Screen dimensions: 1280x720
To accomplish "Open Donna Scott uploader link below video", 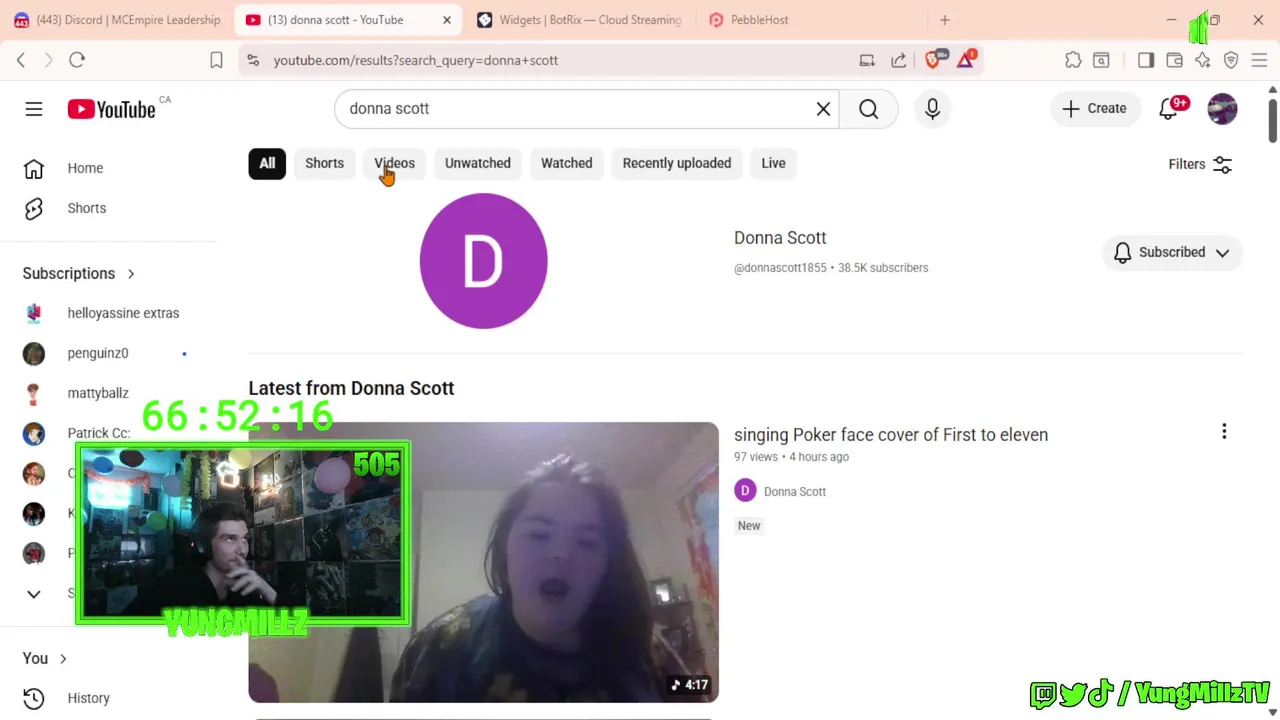I will click(x=795, y=491).
